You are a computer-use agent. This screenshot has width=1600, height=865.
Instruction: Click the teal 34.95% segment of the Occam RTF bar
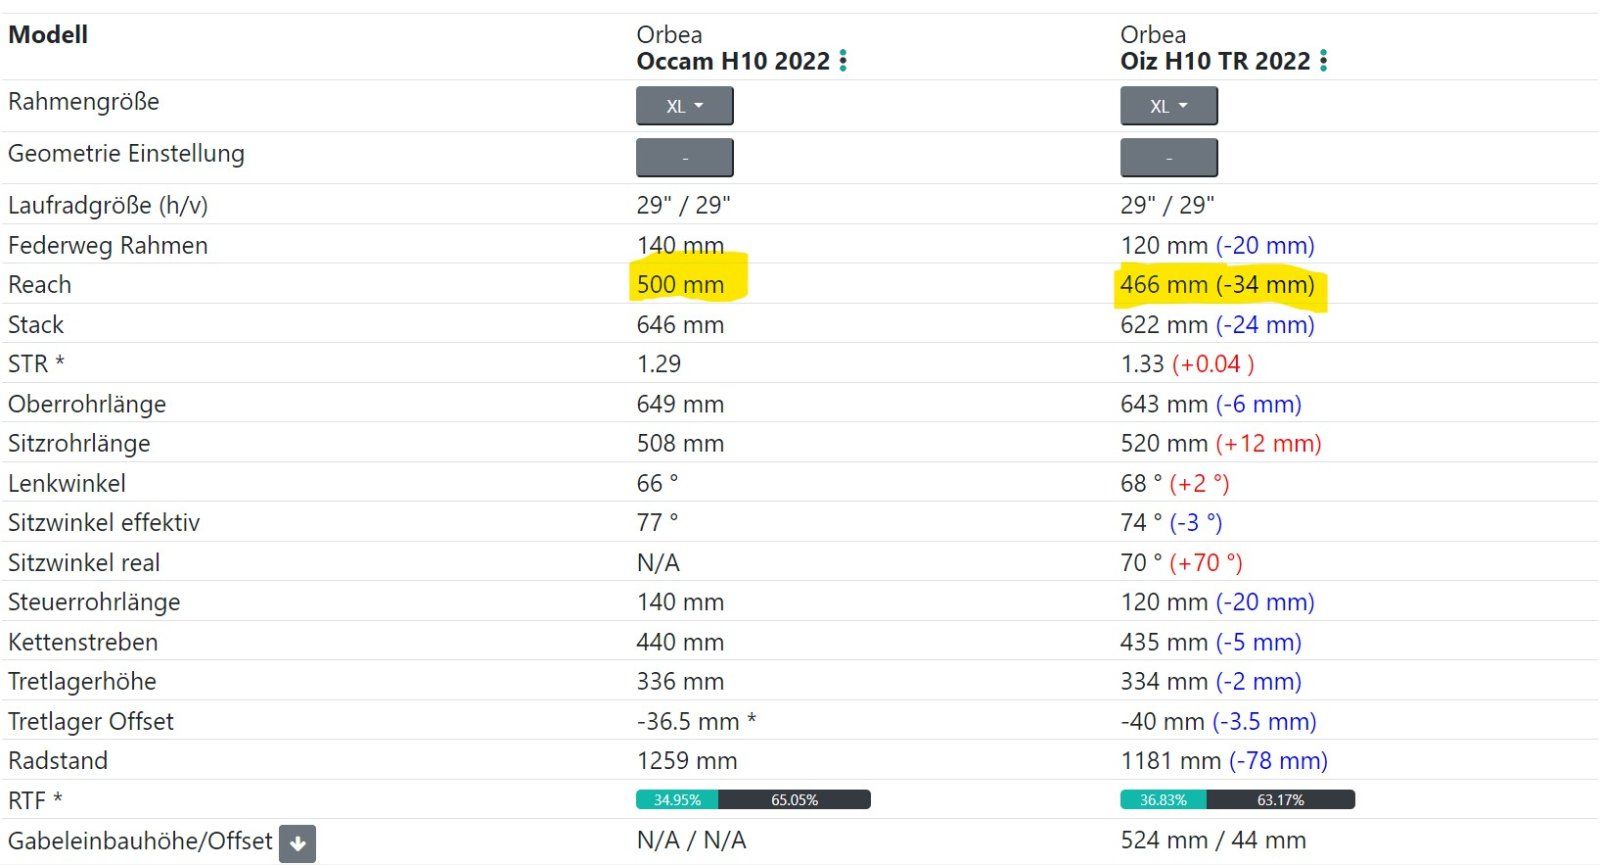[x=677, y=800]
